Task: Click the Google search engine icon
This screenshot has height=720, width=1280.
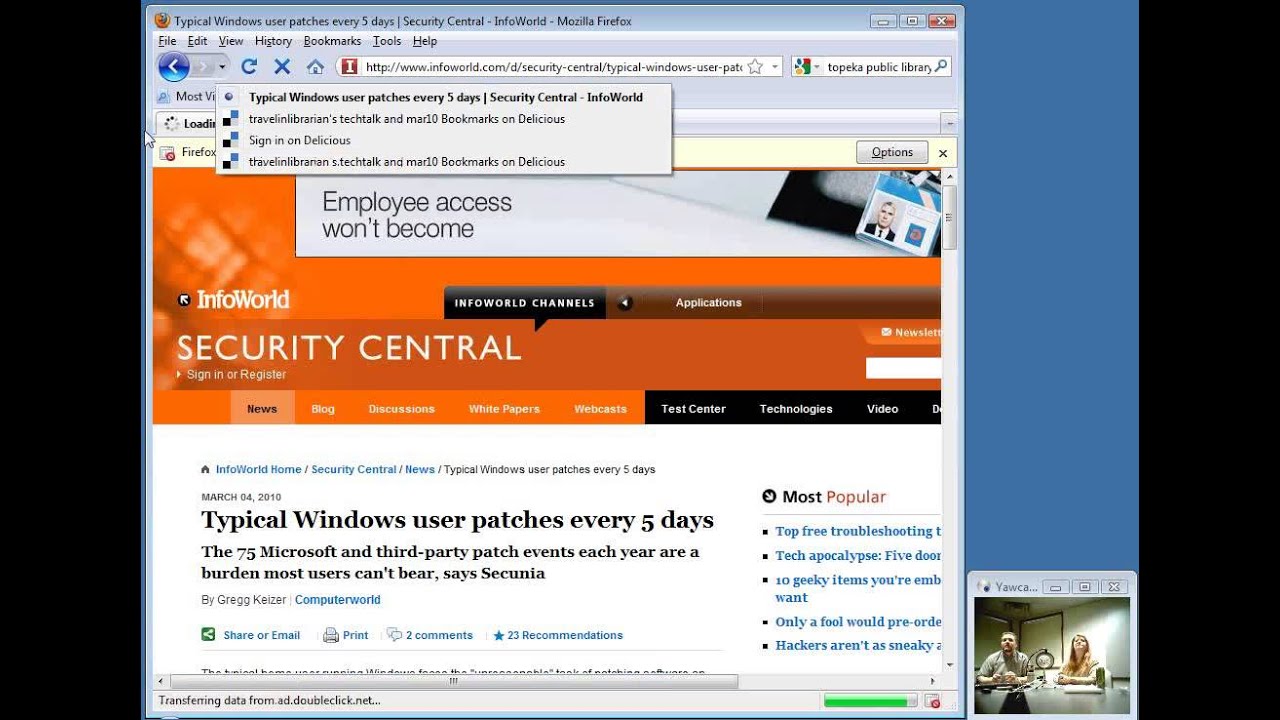Action: point(802,67)
